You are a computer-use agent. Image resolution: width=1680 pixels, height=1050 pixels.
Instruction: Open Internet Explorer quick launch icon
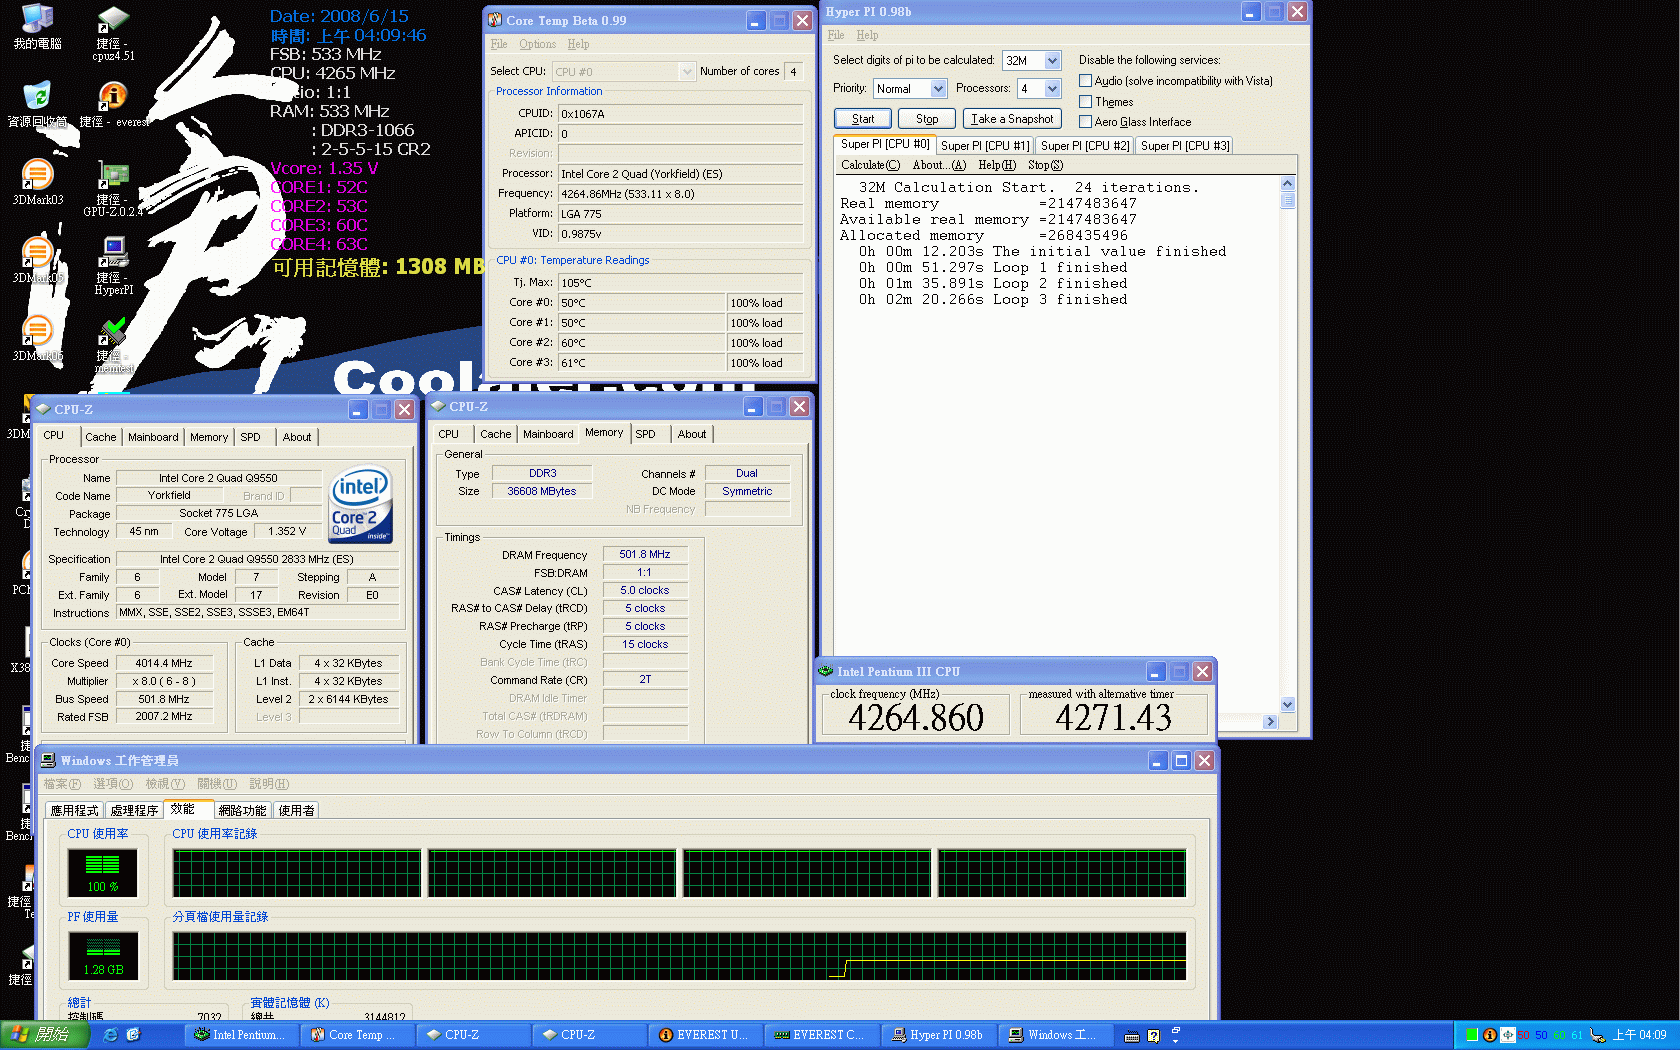coord(110,1035)
